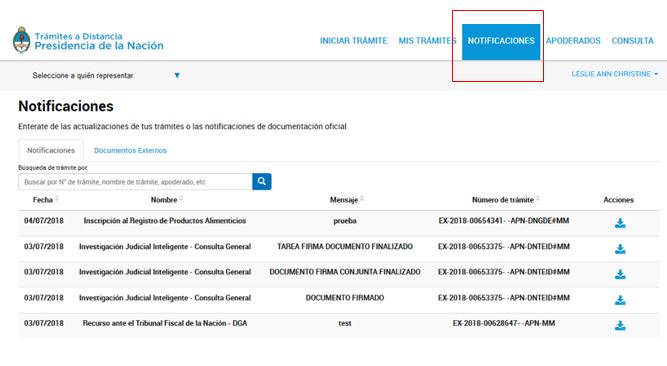Go to INICIAR TRÁMITE

pos(353,41)
